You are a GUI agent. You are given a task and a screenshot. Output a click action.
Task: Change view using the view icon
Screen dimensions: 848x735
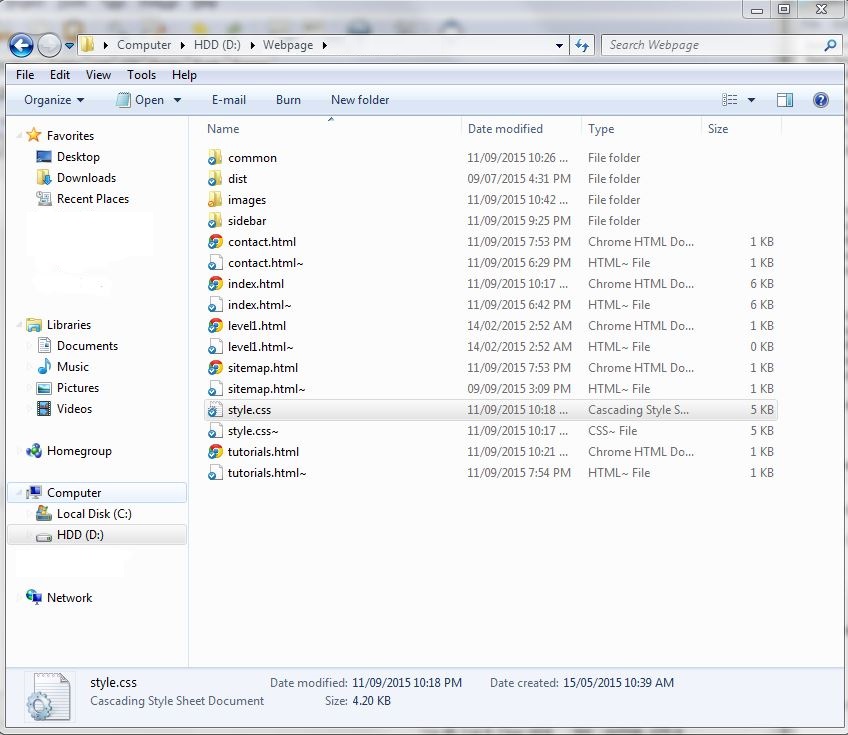pos(730,100)
